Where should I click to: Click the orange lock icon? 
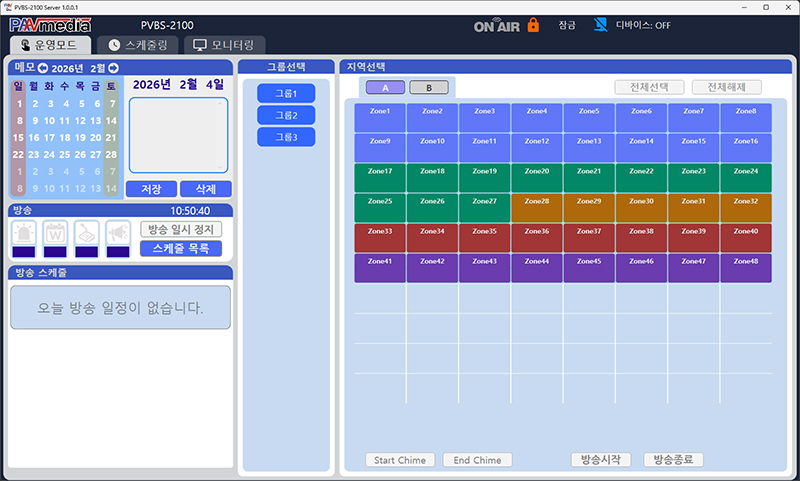(x=533, y=25)
